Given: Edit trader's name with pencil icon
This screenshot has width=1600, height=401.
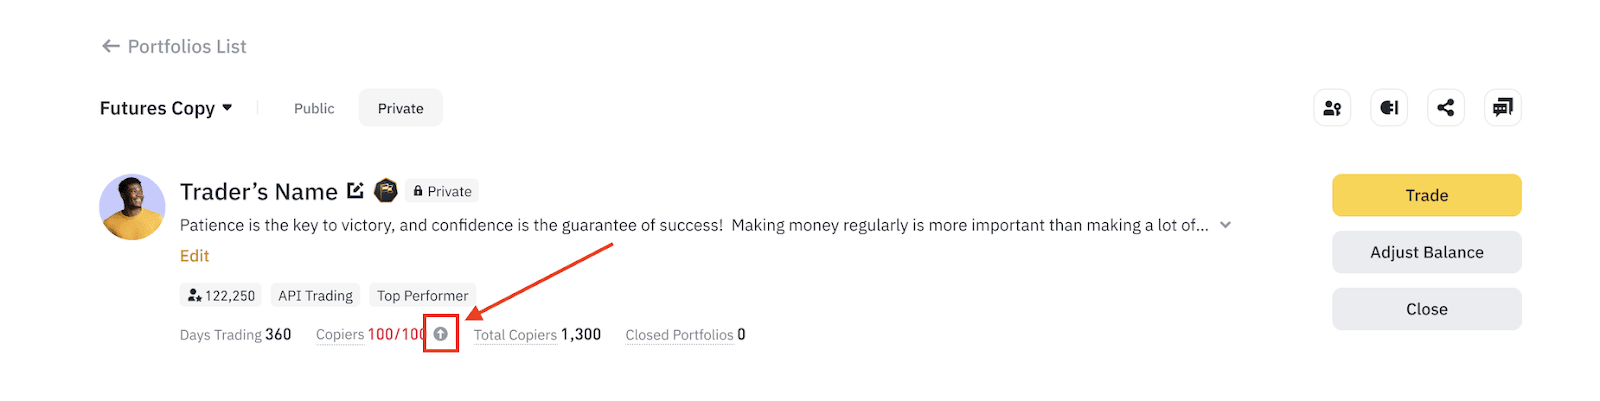Looking at the screenshot, I should [x=355, y=190].
